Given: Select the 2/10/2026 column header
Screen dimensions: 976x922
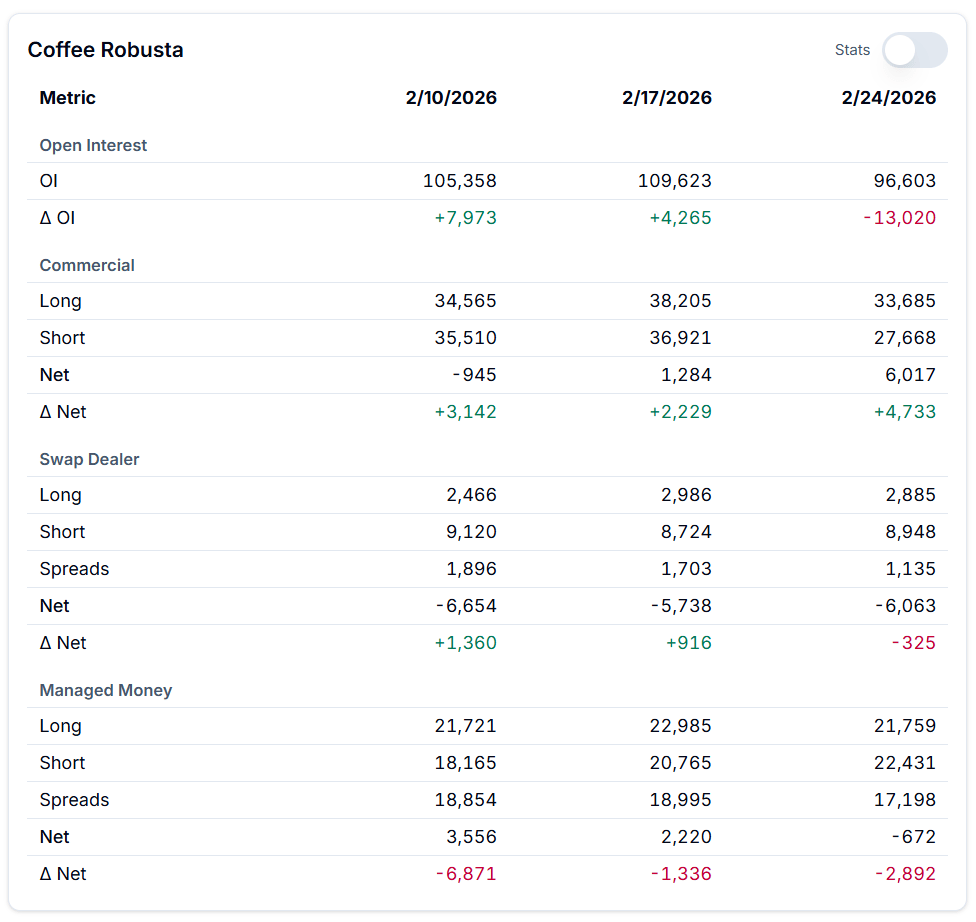Looking at the screenshot, I should click(x=451, y=98).
